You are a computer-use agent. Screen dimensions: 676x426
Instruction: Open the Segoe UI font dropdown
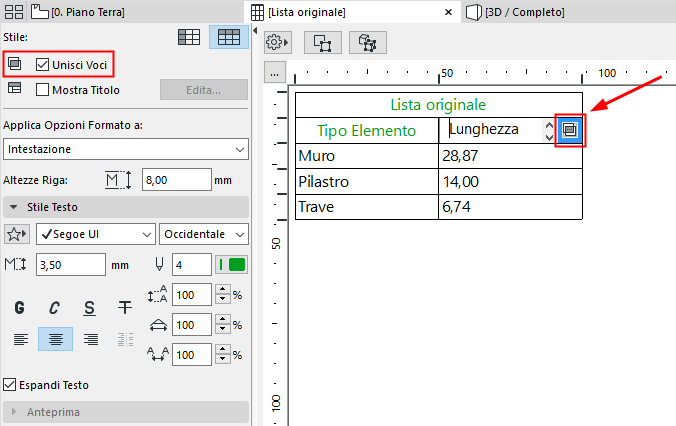[x=95, y=234]
